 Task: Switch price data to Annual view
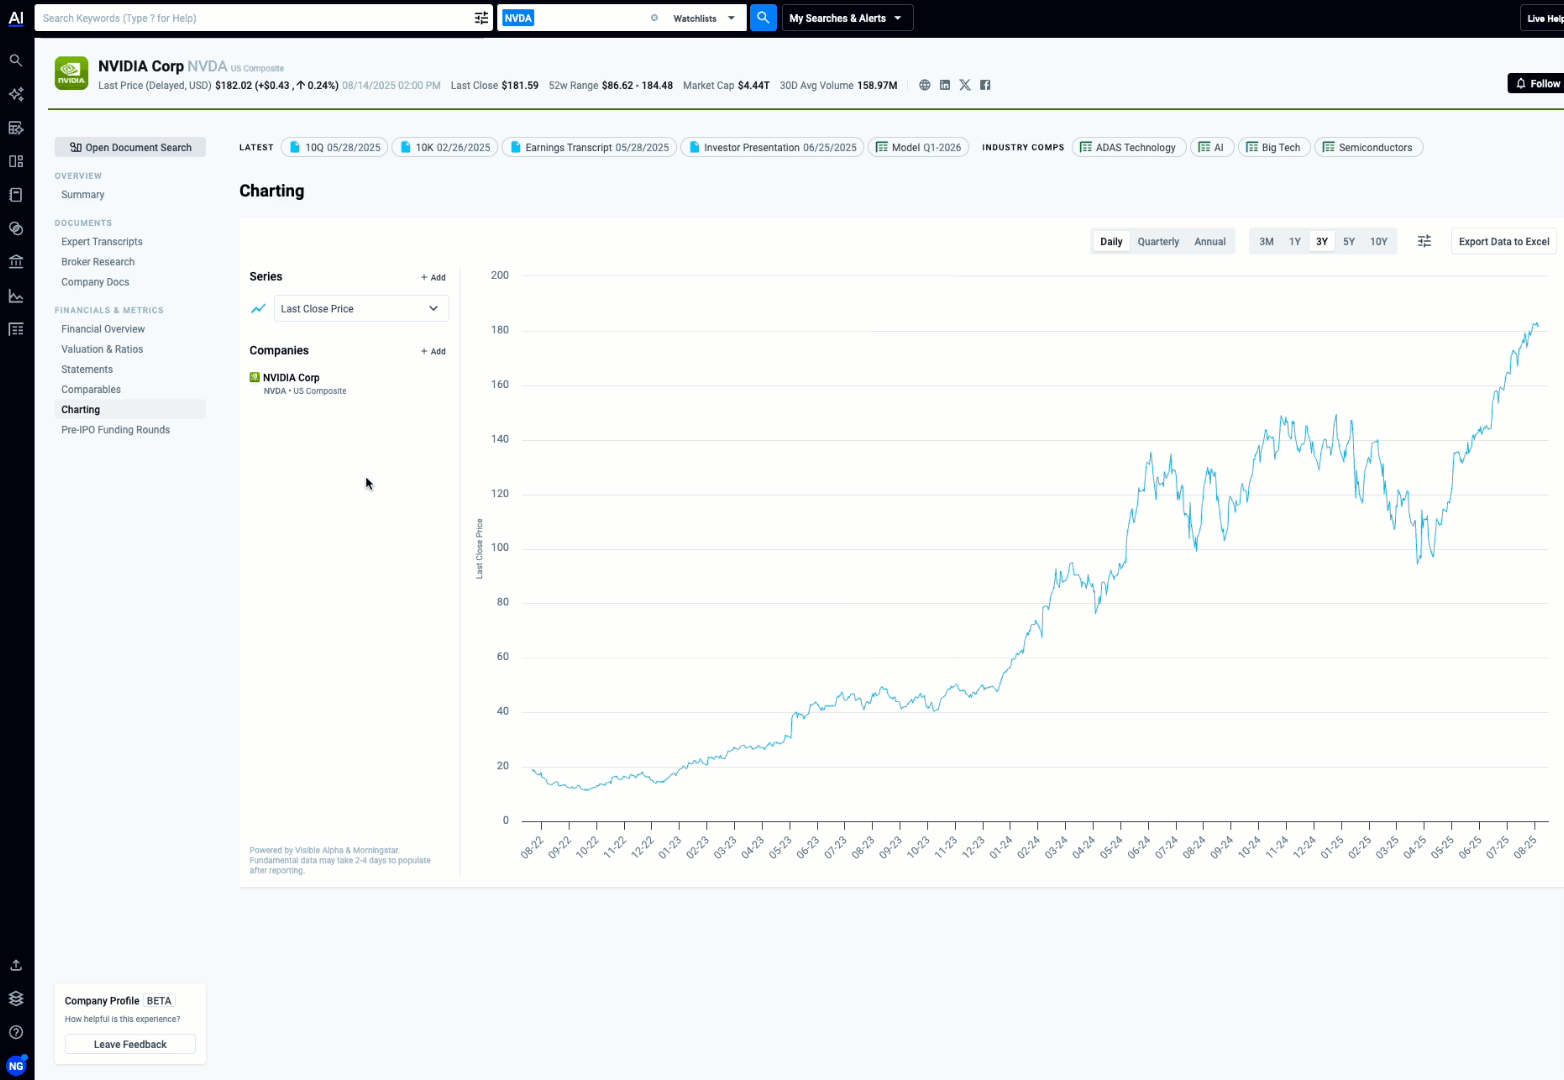pyautogui.click(x=1210, y=241)
